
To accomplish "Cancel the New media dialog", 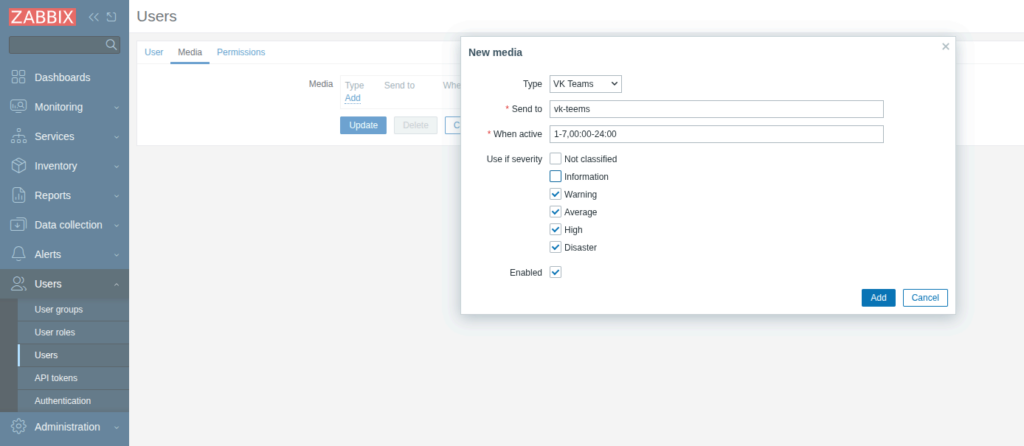I will coord(925,298).
